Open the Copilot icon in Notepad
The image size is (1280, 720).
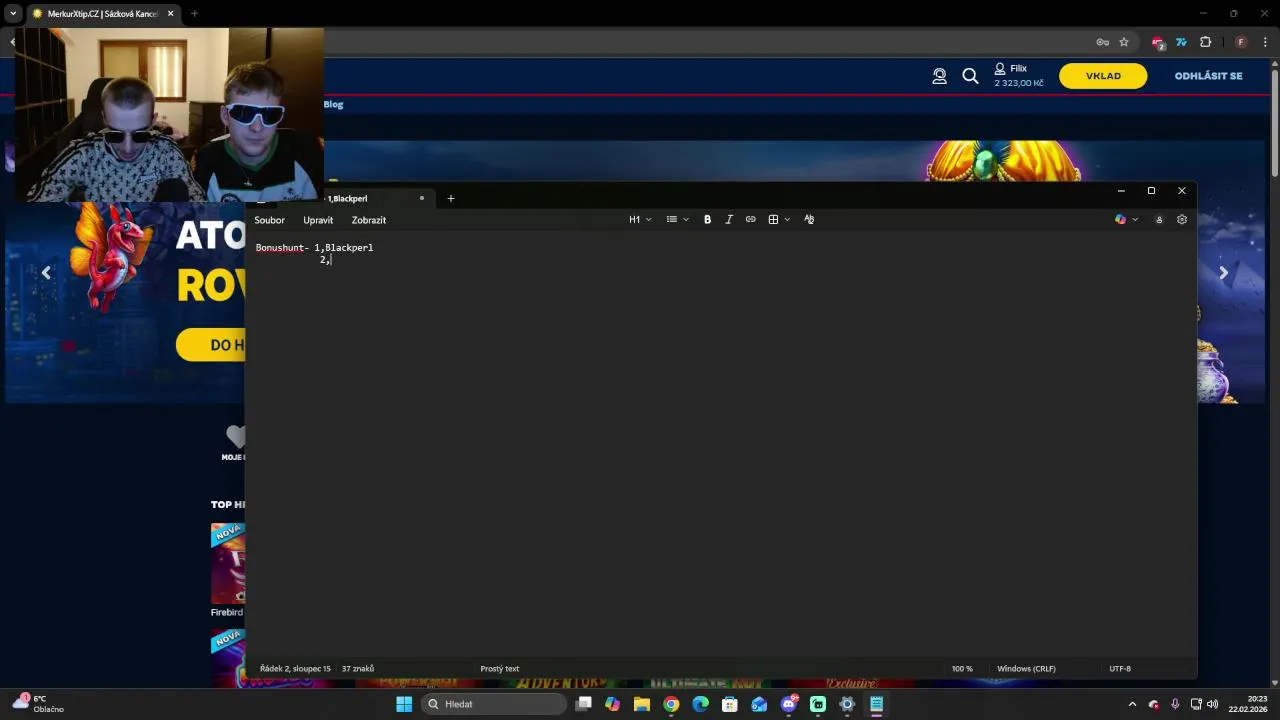[1120, 219]
